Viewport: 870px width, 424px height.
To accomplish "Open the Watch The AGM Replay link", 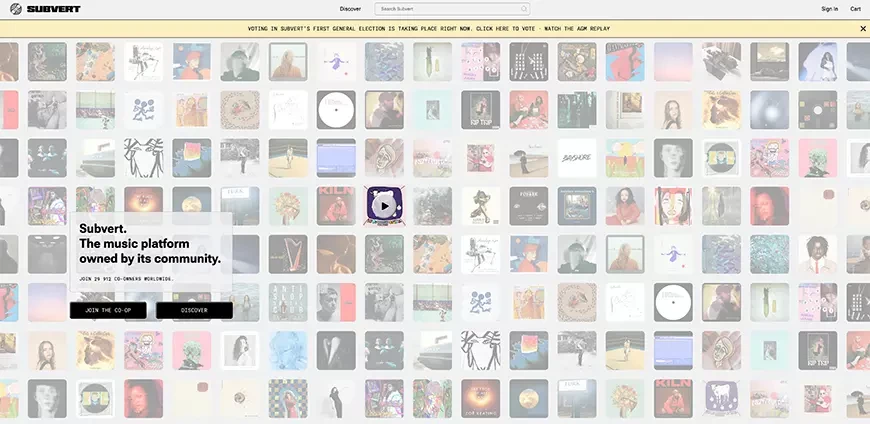I will (577, 28).
